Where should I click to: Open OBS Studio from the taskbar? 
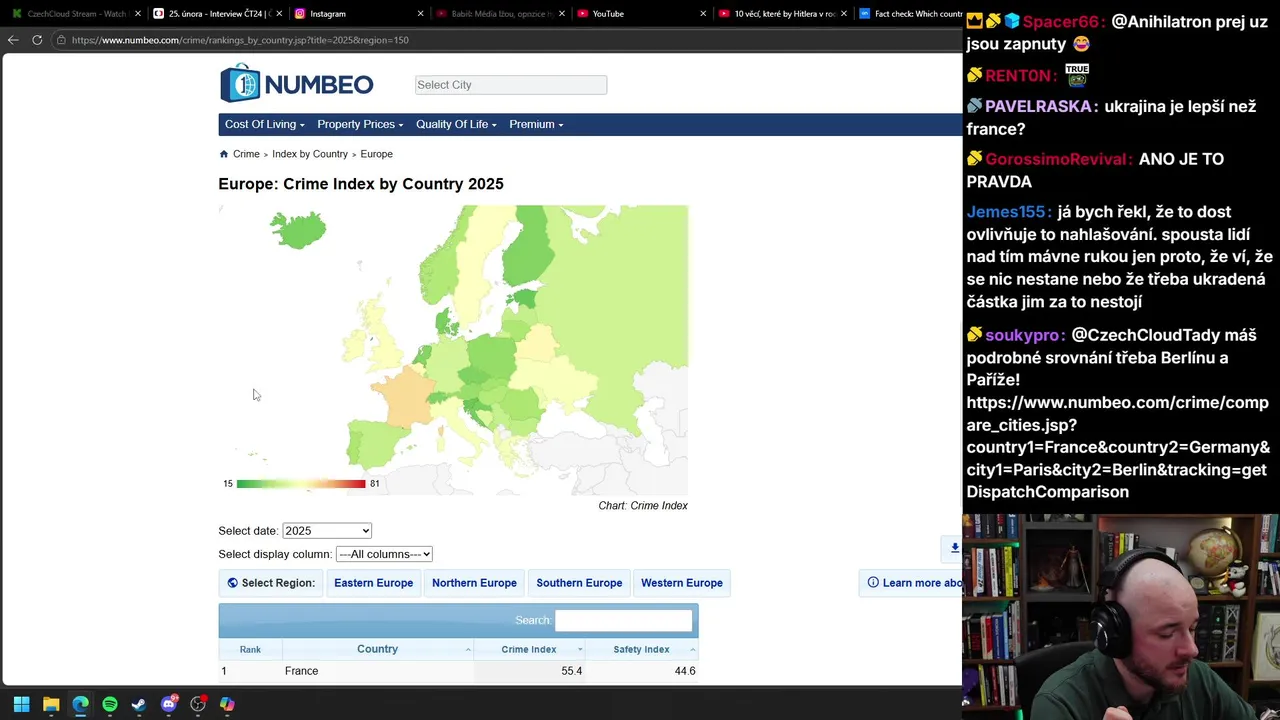click(198, 704)
